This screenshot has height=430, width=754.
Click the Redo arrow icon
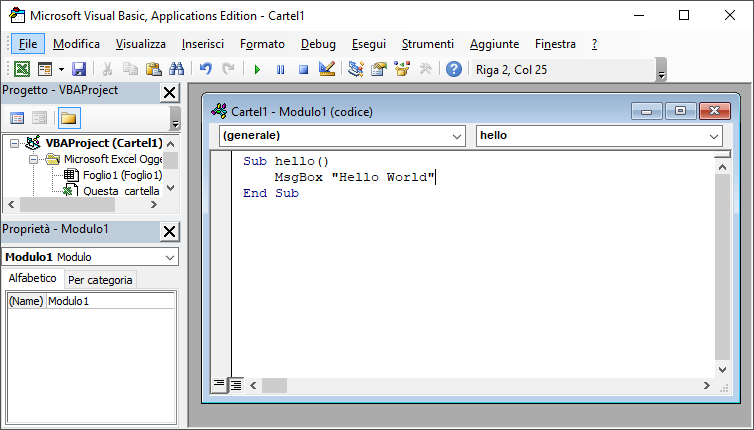[228, 69]
